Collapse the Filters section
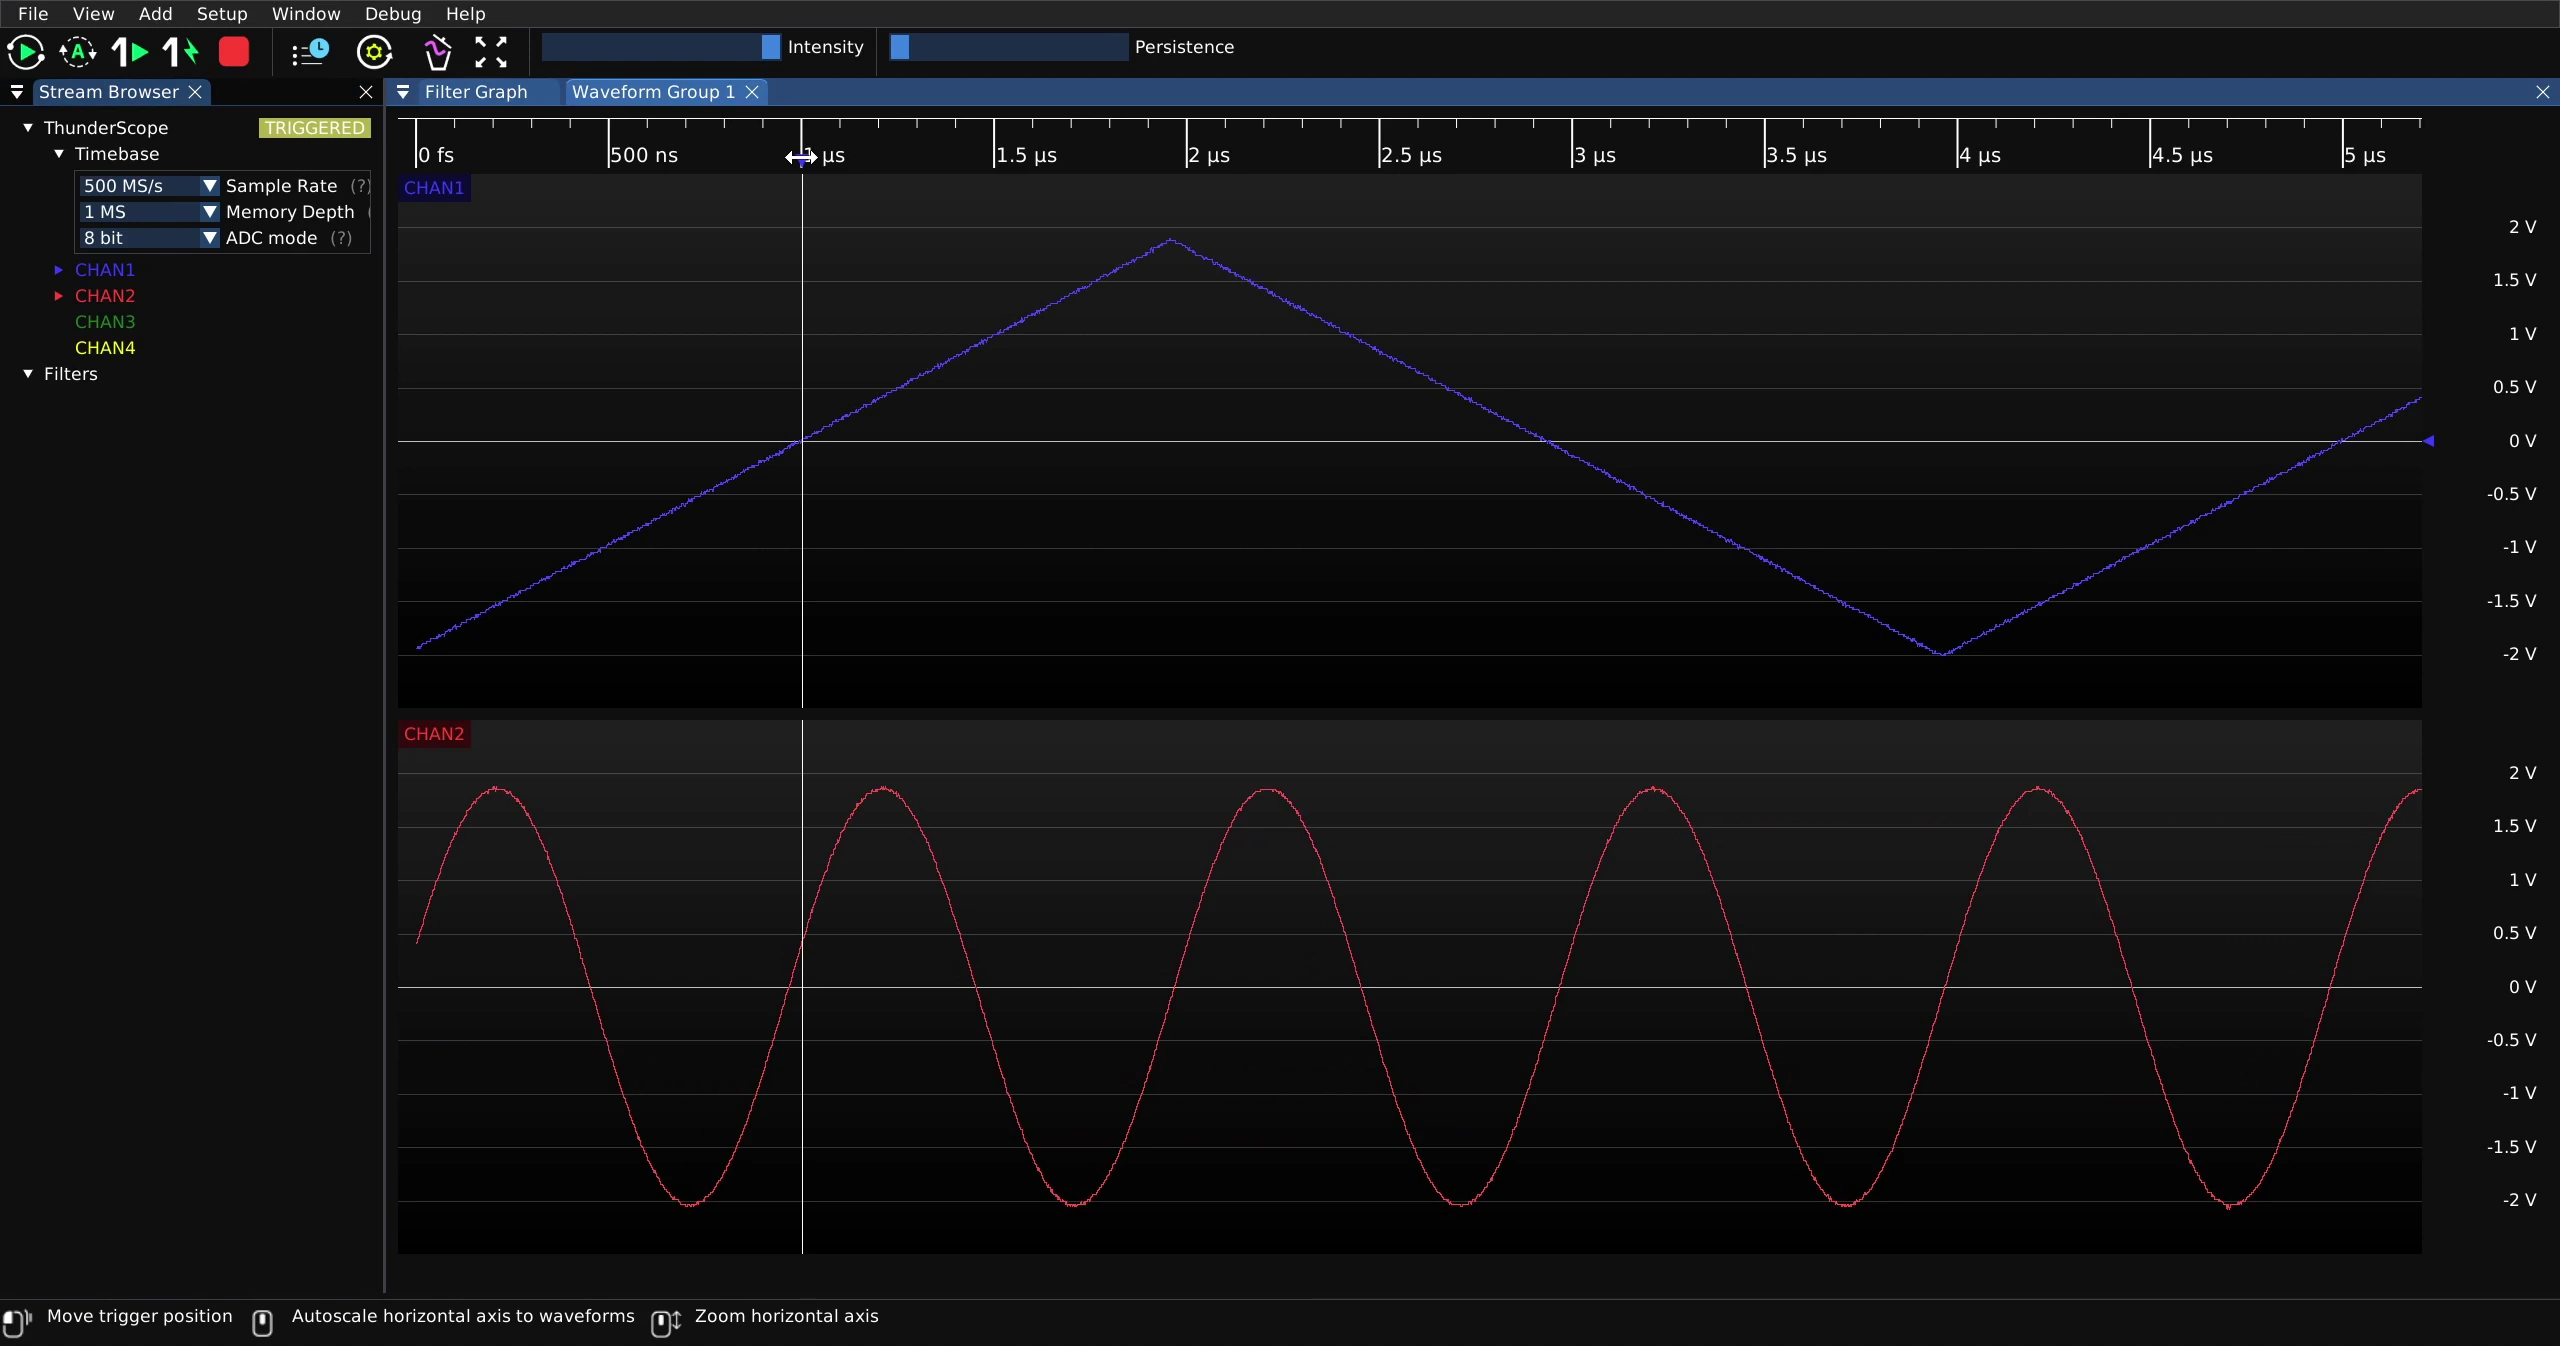2560x1346 pixels. click(28, 374)
